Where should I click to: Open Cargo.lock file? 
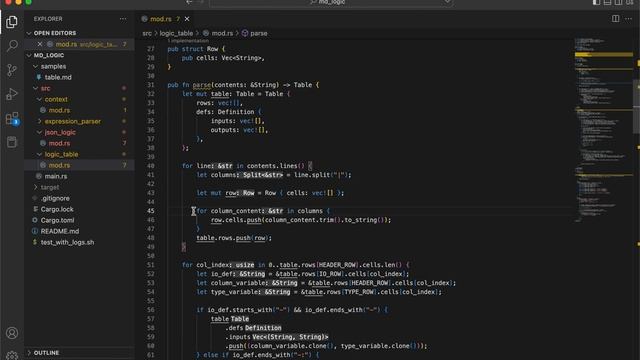[57, 209]
